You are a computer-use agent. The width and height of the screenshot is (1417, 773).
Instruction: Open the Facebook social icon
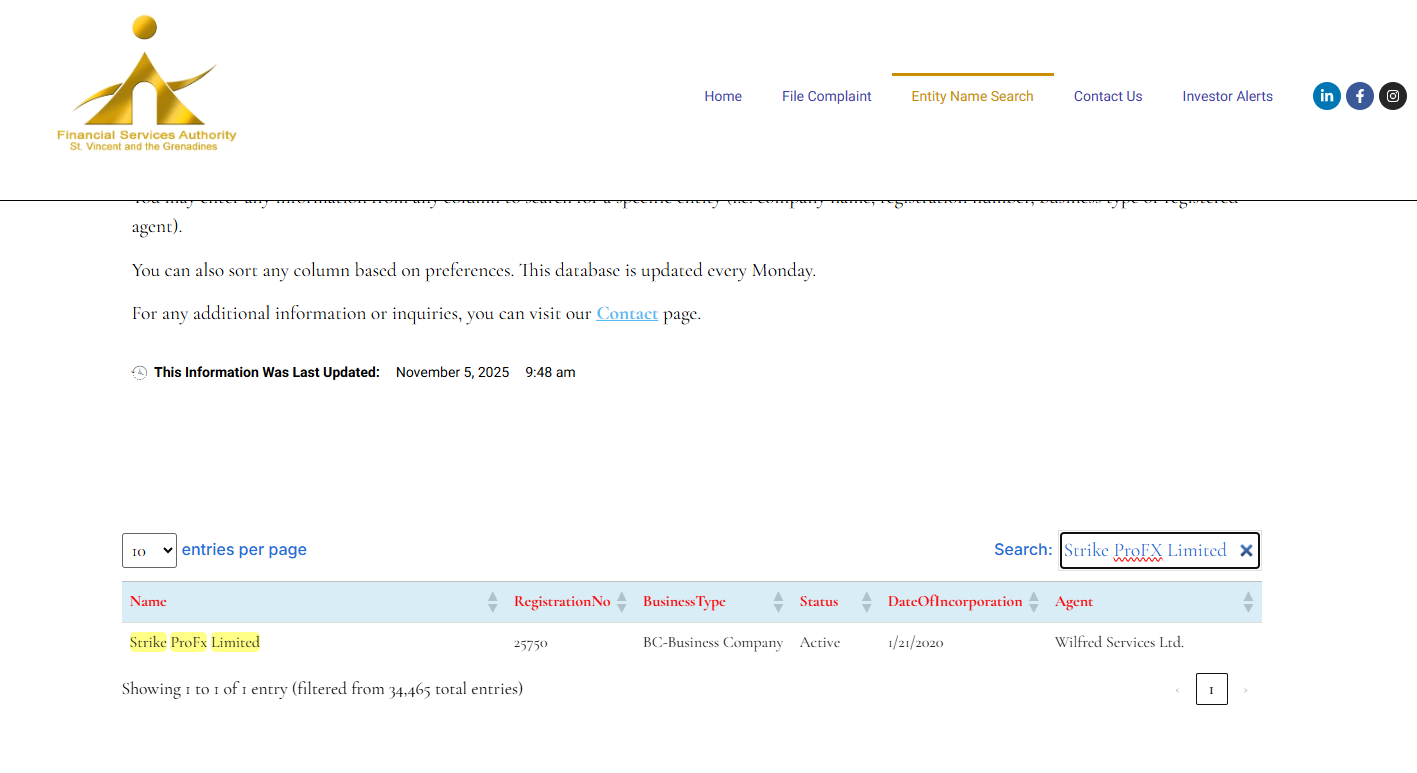click(x=1360, y=96)
